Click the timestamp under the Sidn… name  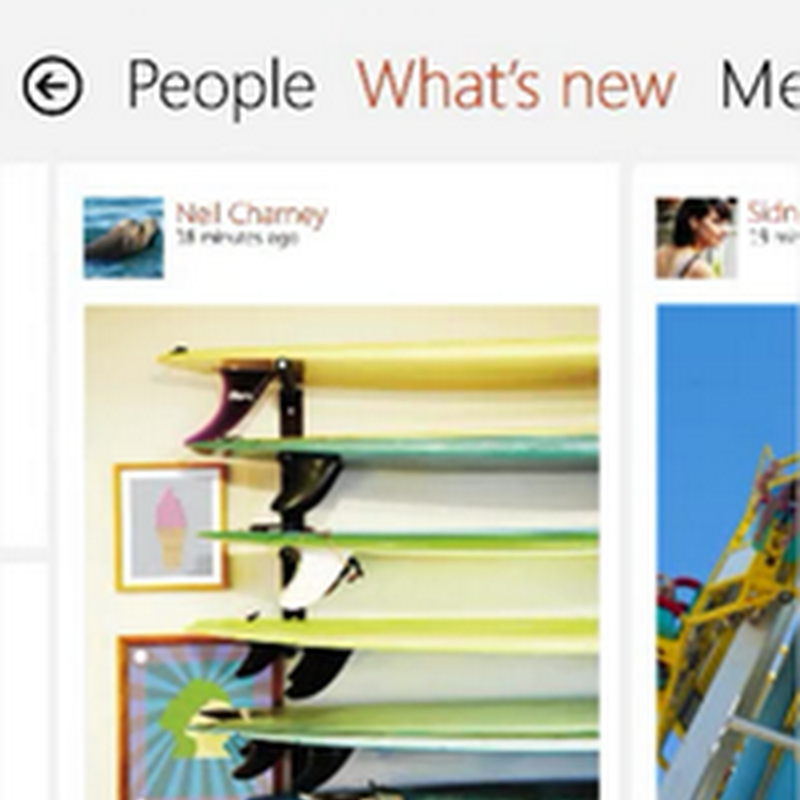[774, 237]
